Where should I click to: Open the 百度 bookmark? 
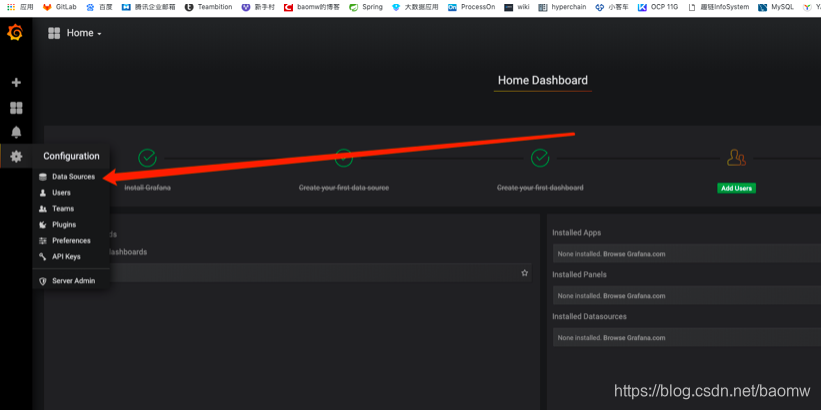pyautogui.click(x=99, y=7)
